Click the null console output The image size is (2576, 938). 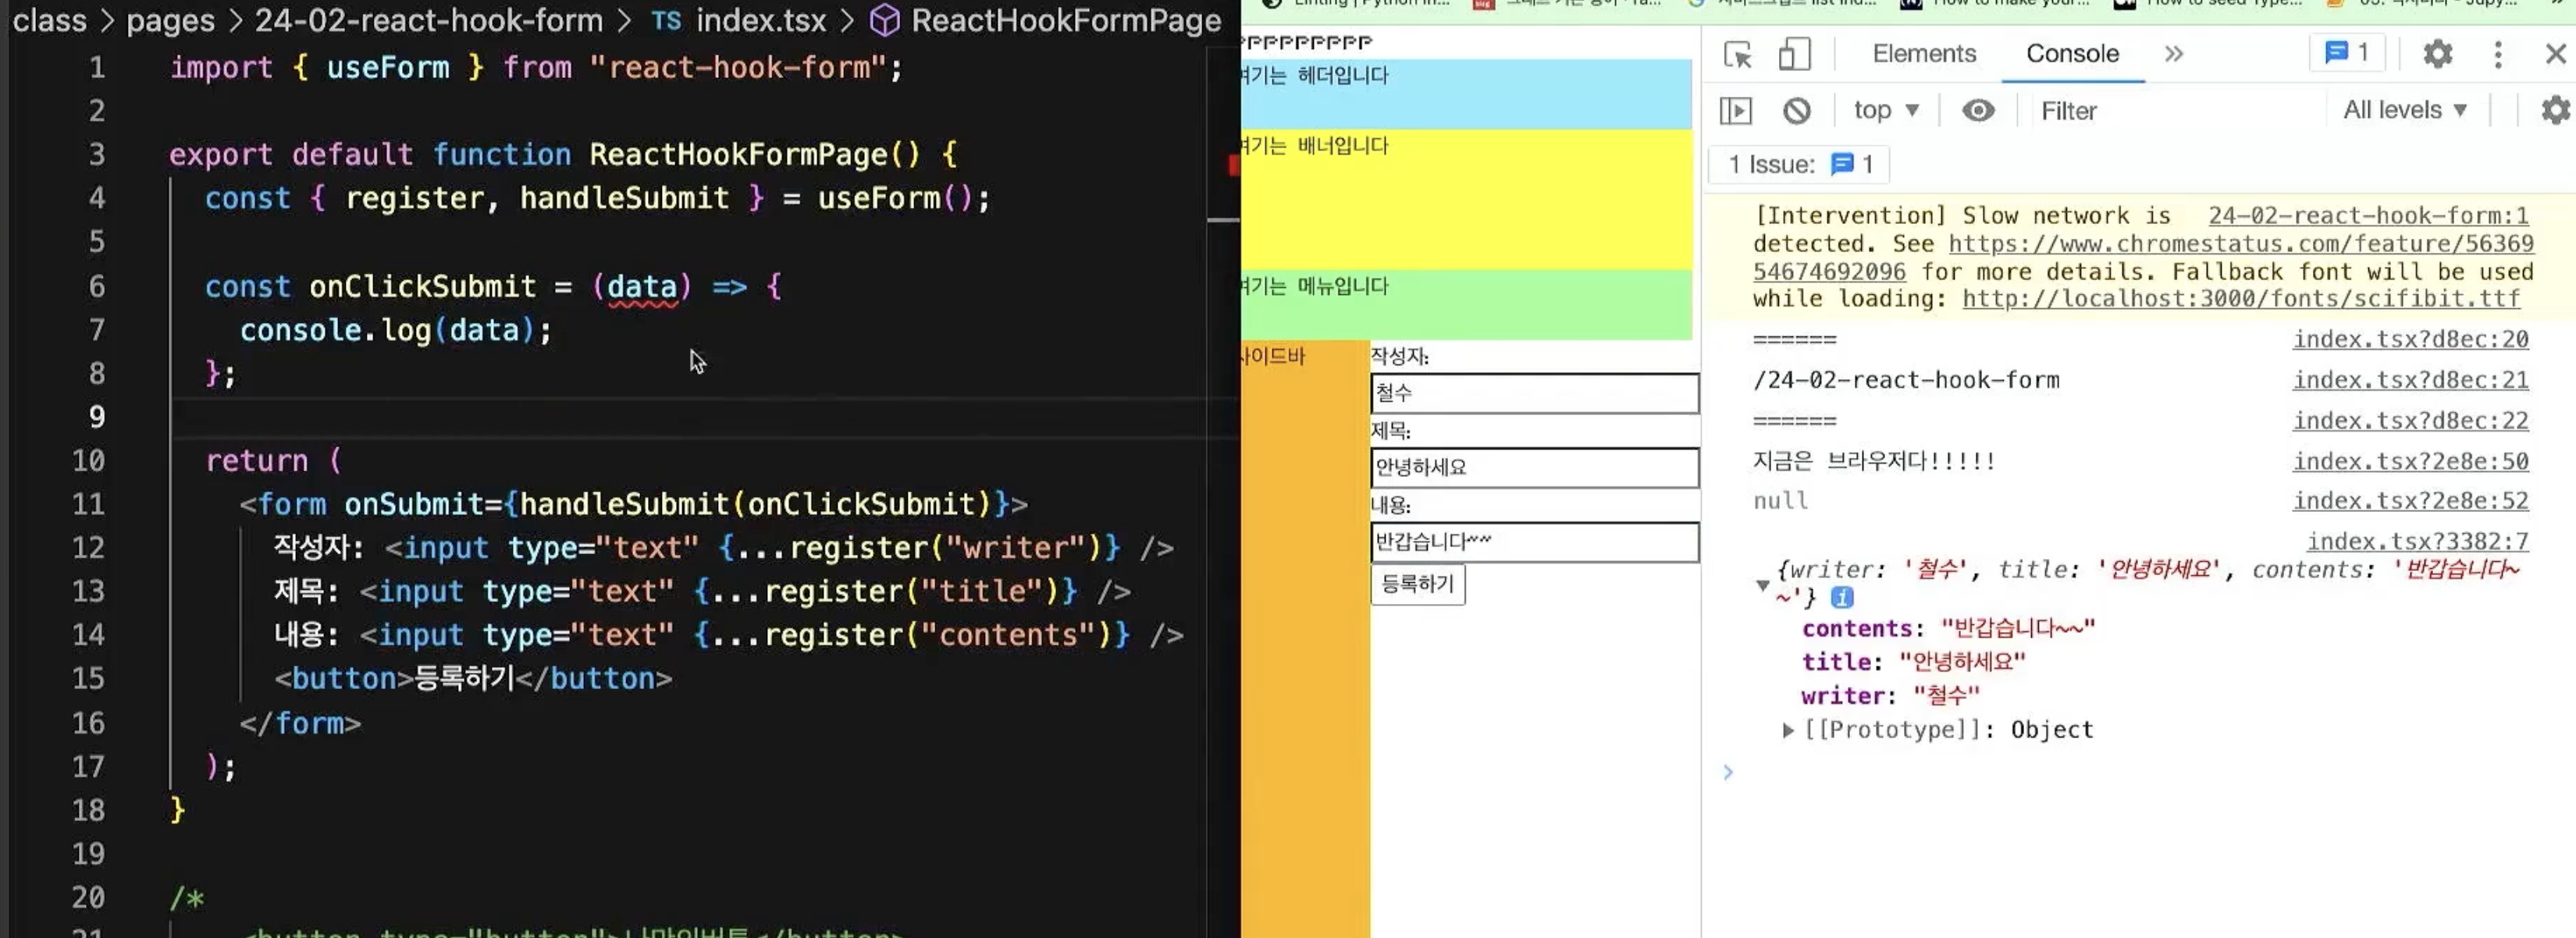(x=1780, y=501)
